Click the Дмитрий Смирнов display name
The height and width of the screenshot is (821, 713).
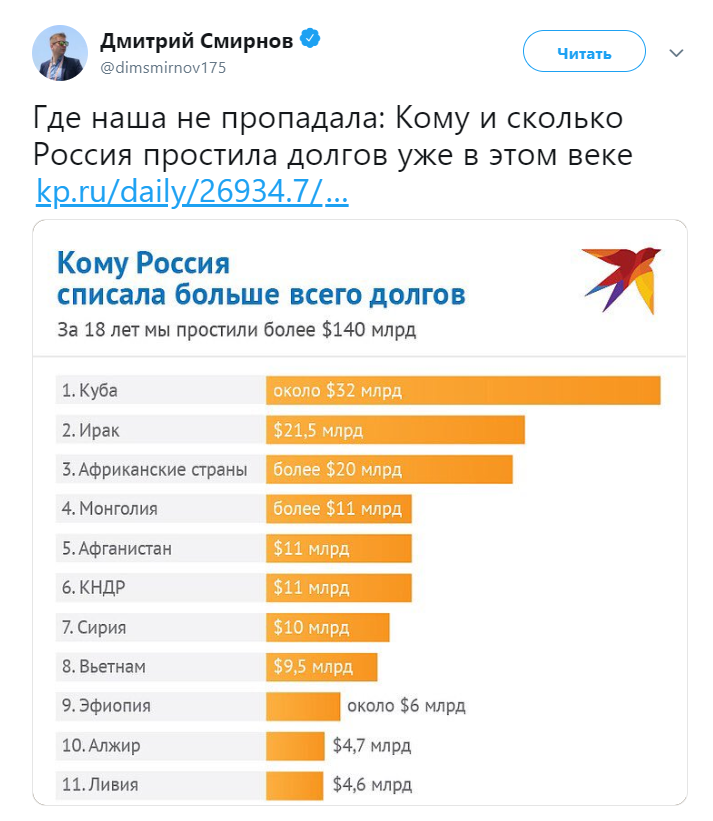coord(196,40)
